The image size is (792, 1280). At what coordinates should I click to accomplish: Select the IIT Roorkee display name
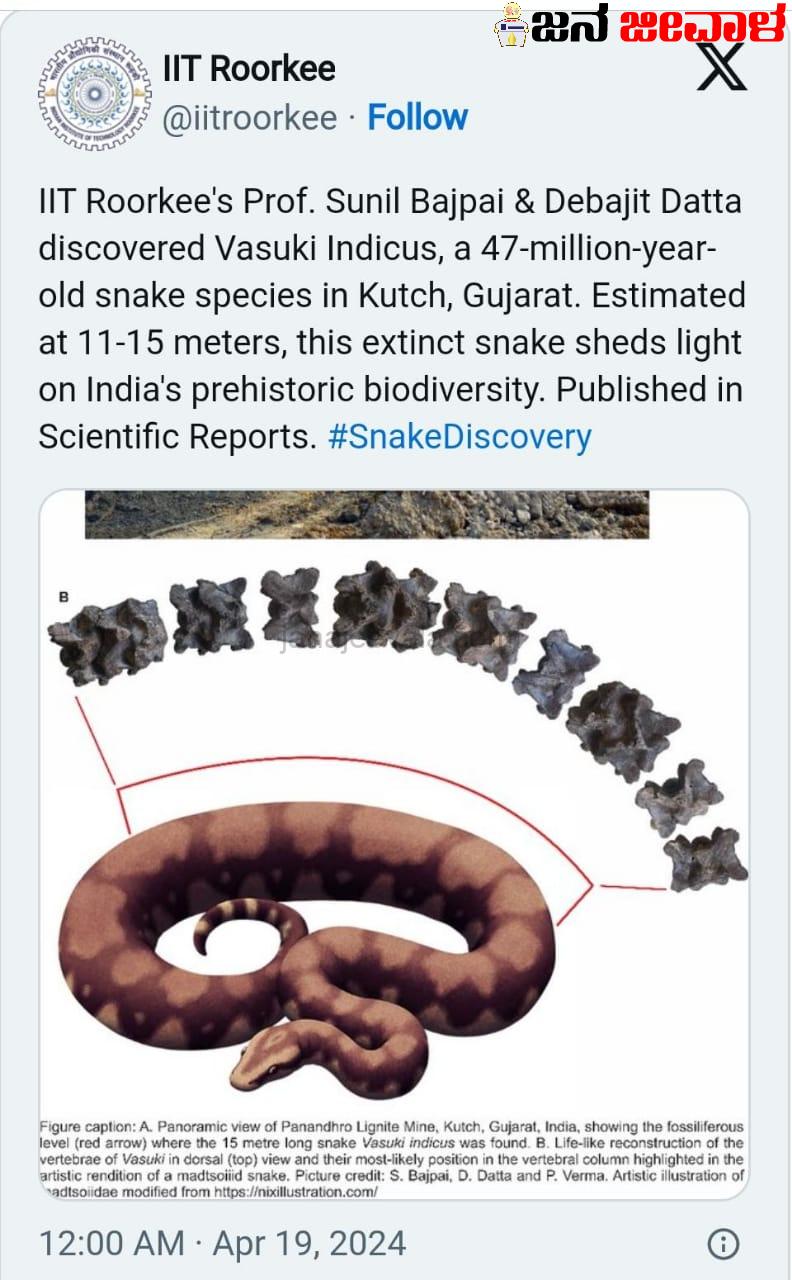pyautogui.click(x=249, y=69)
